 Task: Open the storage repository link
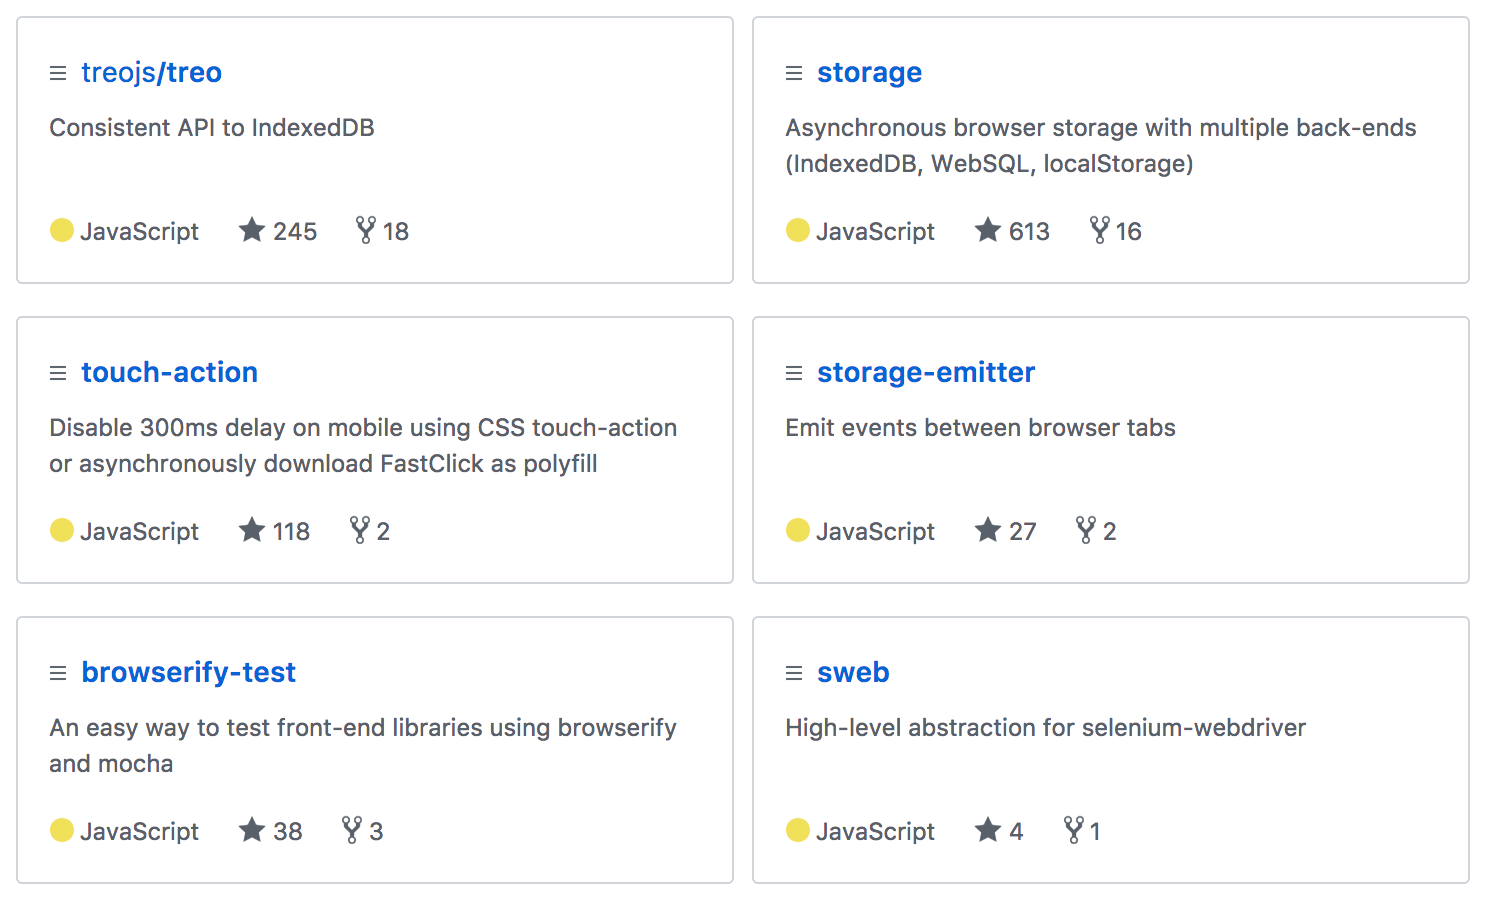(x=869, y=72)
